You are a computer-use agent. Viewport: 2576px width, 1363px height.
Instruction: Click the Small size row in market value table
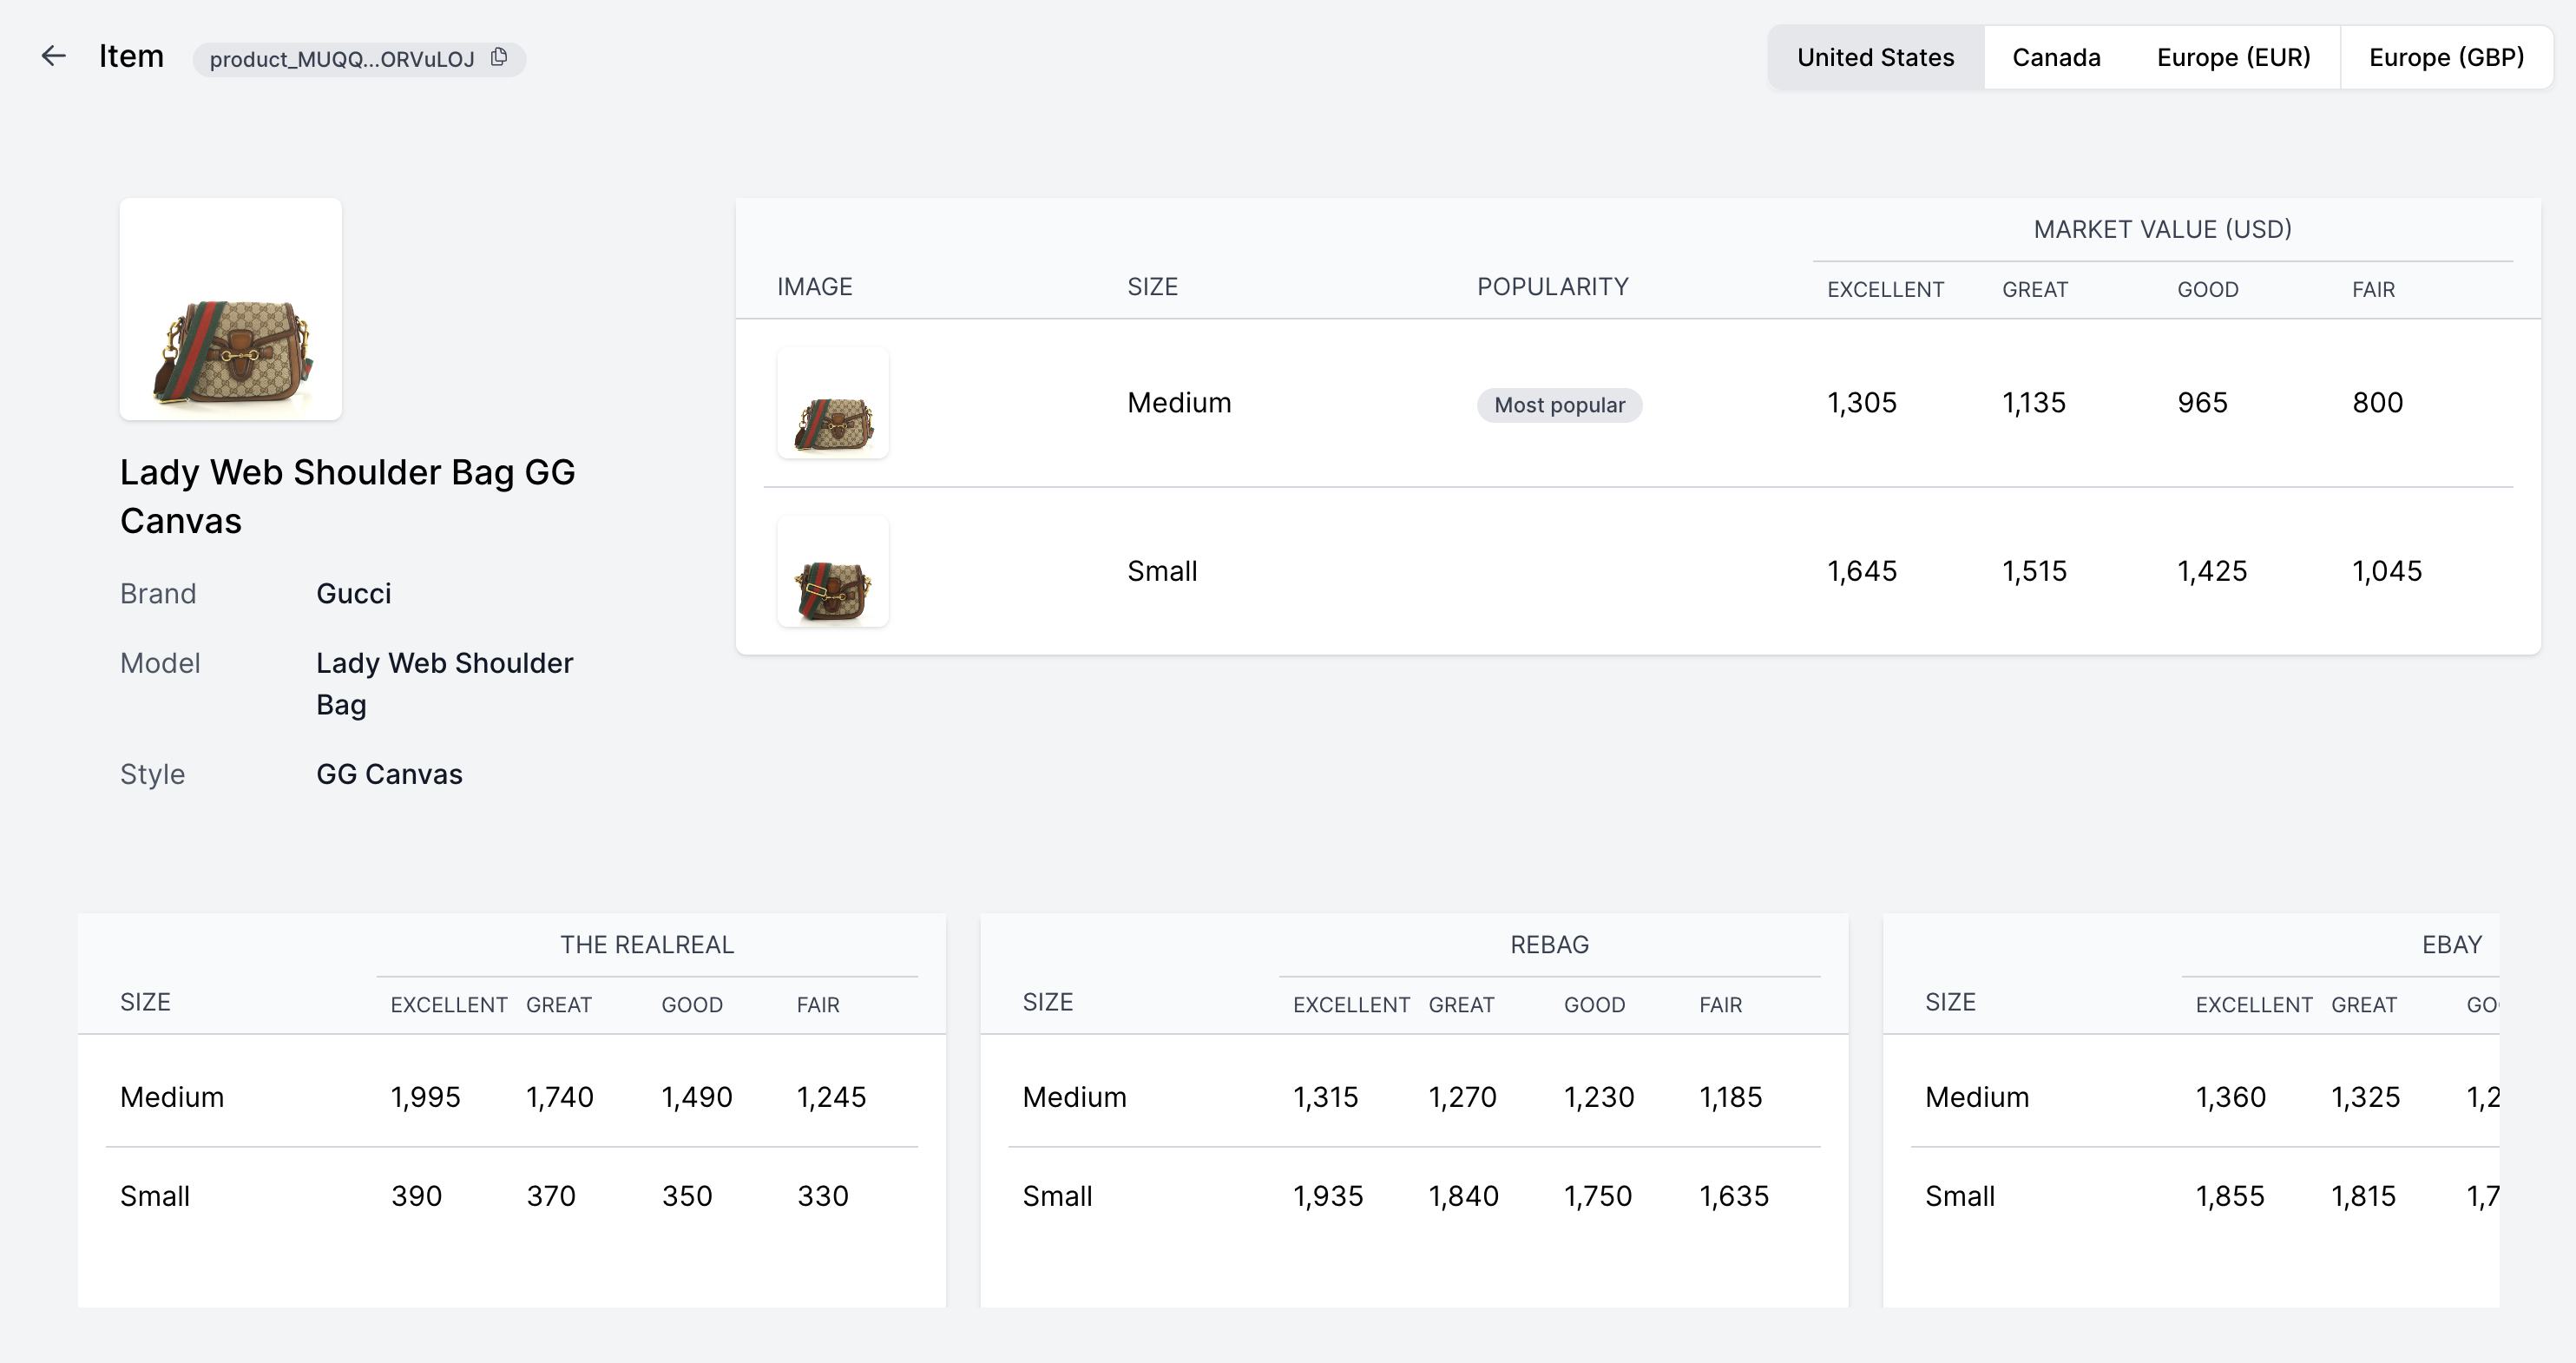(1162, 571)
